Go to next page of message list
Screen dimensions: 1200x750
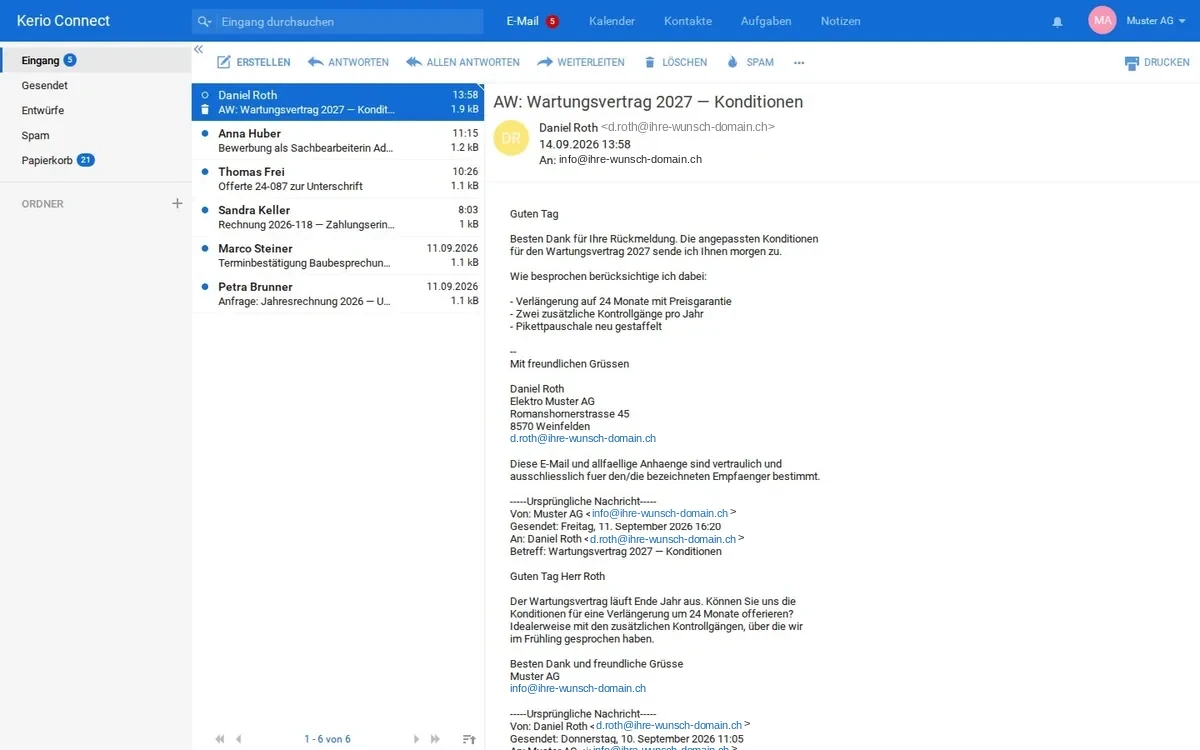(416, 739)
